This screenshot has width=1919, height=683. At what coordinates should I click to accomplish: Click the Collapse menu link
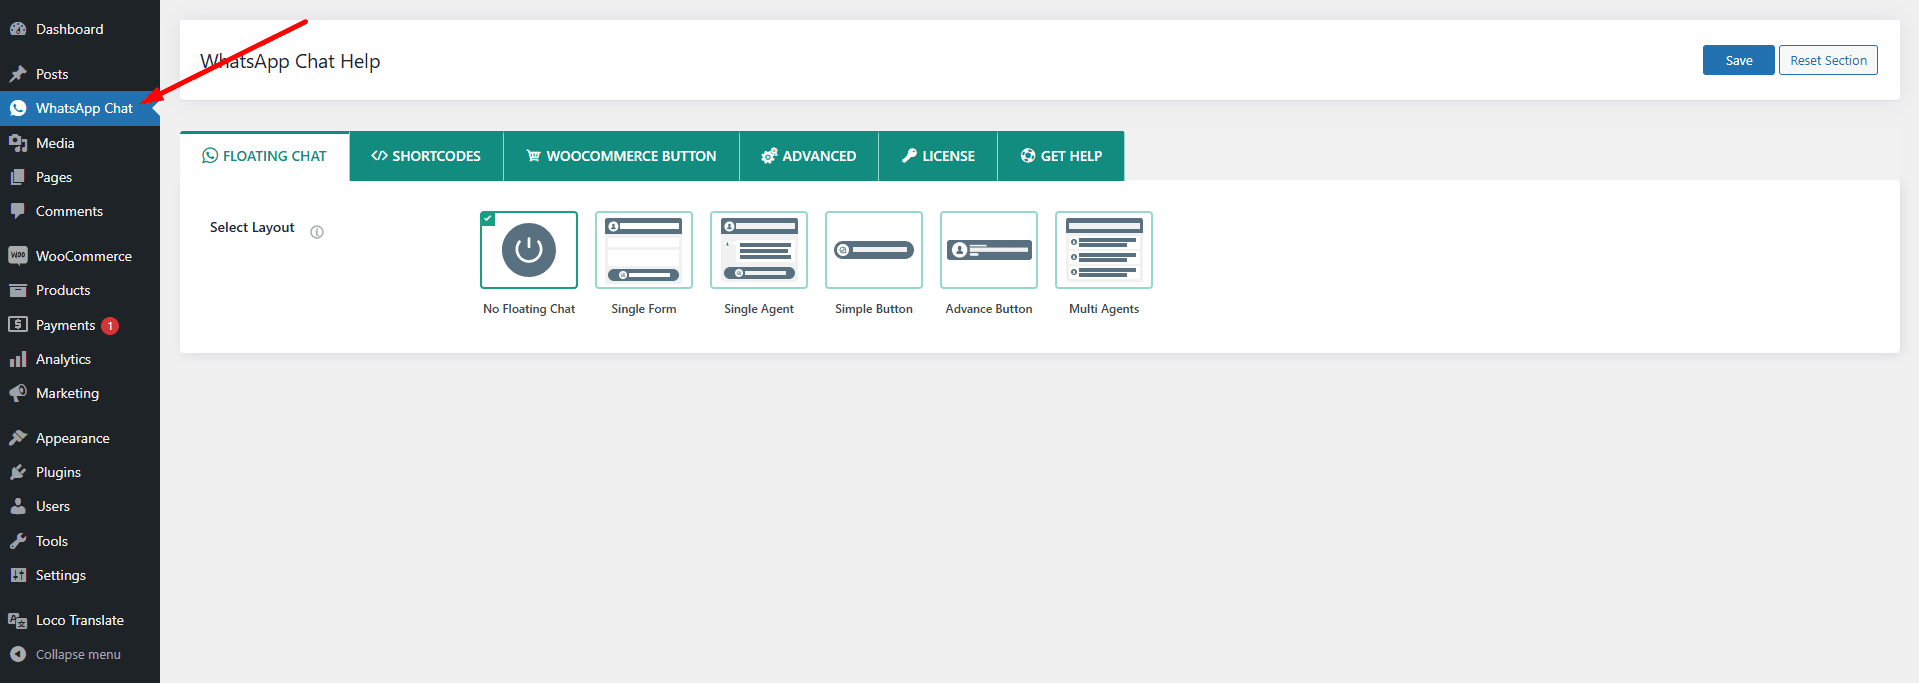pos(80,654)
